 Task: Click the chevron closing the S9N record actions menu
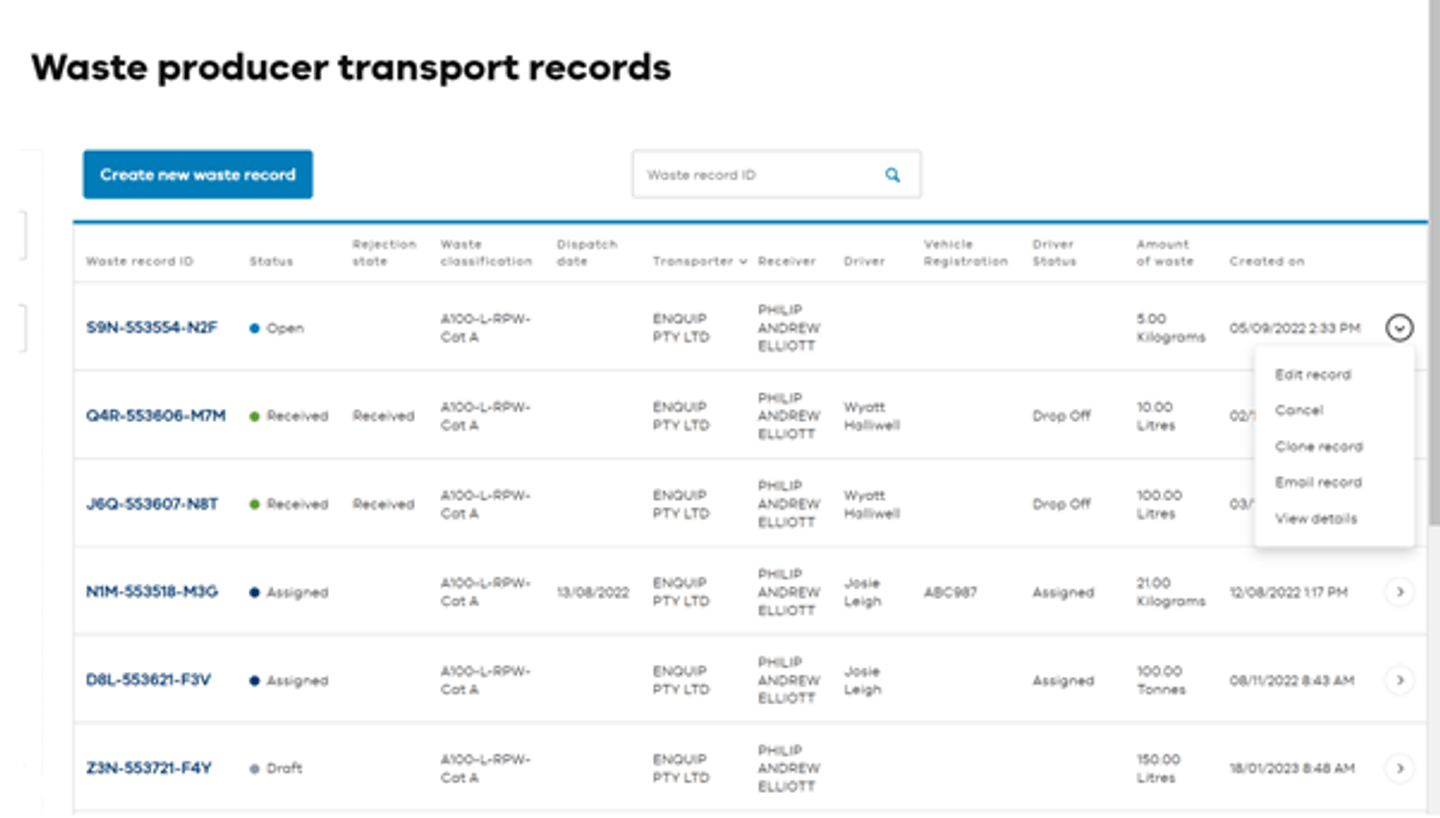pyautogui.click(x=1399, y=327)
